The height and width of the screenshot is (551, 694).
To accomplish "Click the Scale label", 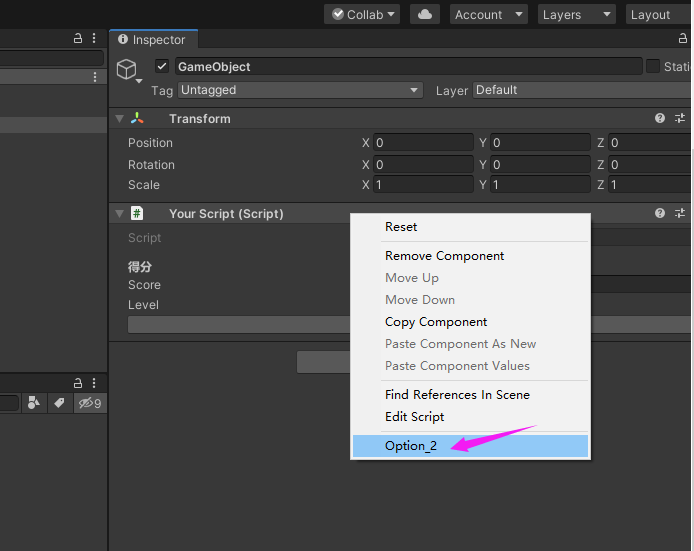I will click(144, 185).
